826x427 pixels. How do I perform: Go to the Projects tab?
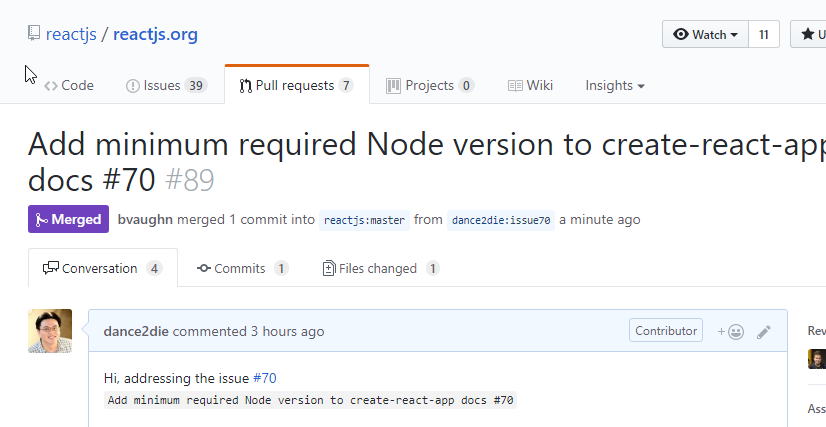pyautogui.click(x=430, y=86)
